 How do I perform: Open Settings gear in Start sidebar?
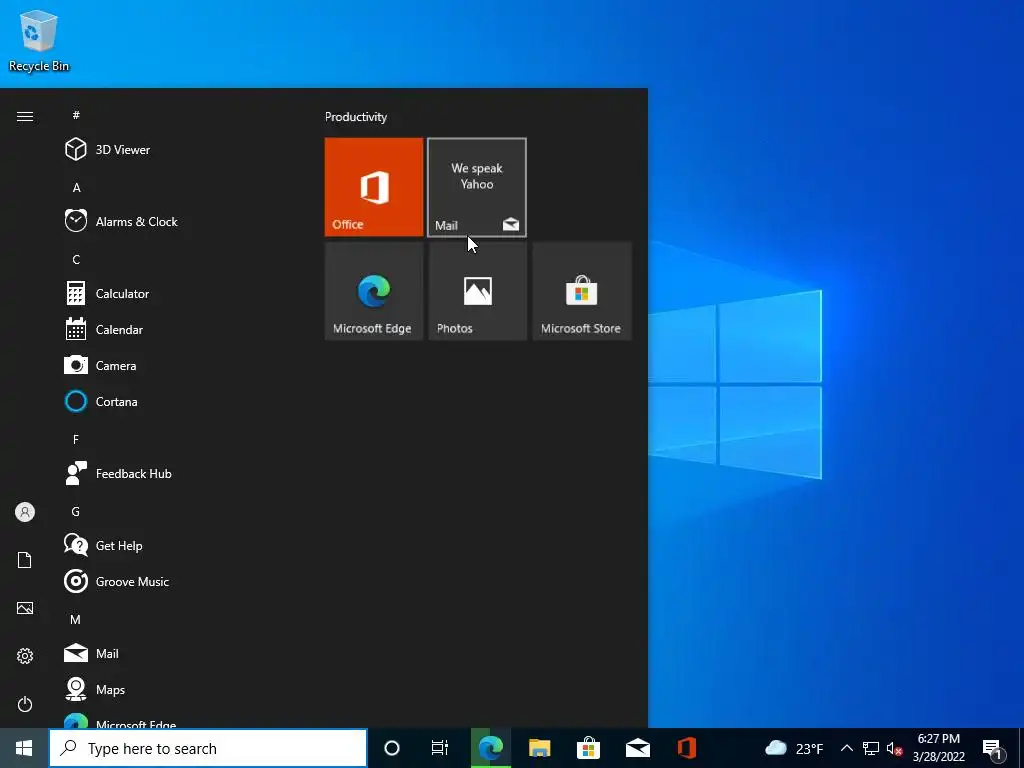tap(25, 656)
